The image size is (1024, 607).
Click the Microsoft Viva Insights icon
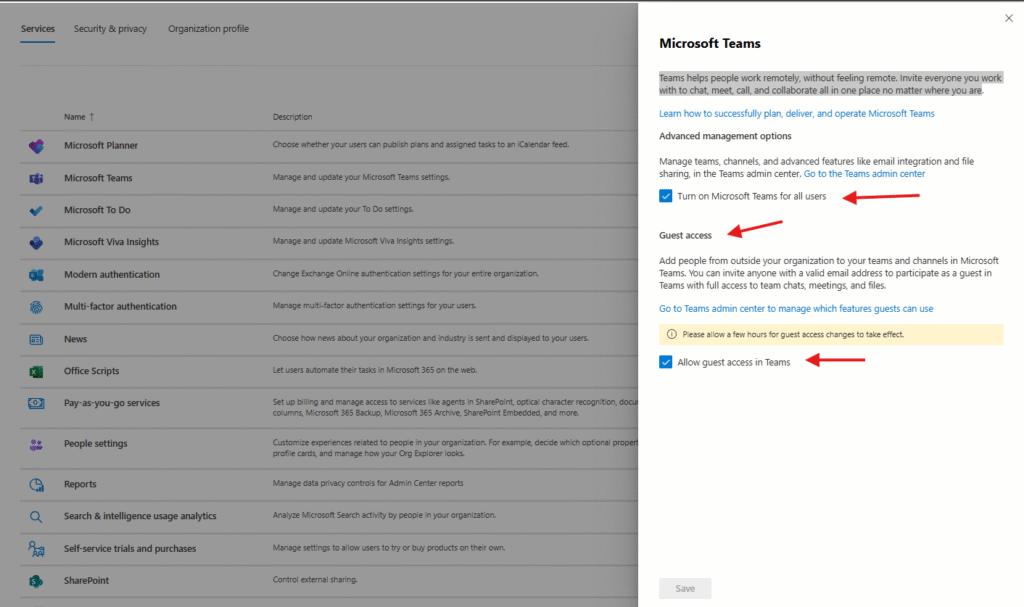click(x=36, y=242)
